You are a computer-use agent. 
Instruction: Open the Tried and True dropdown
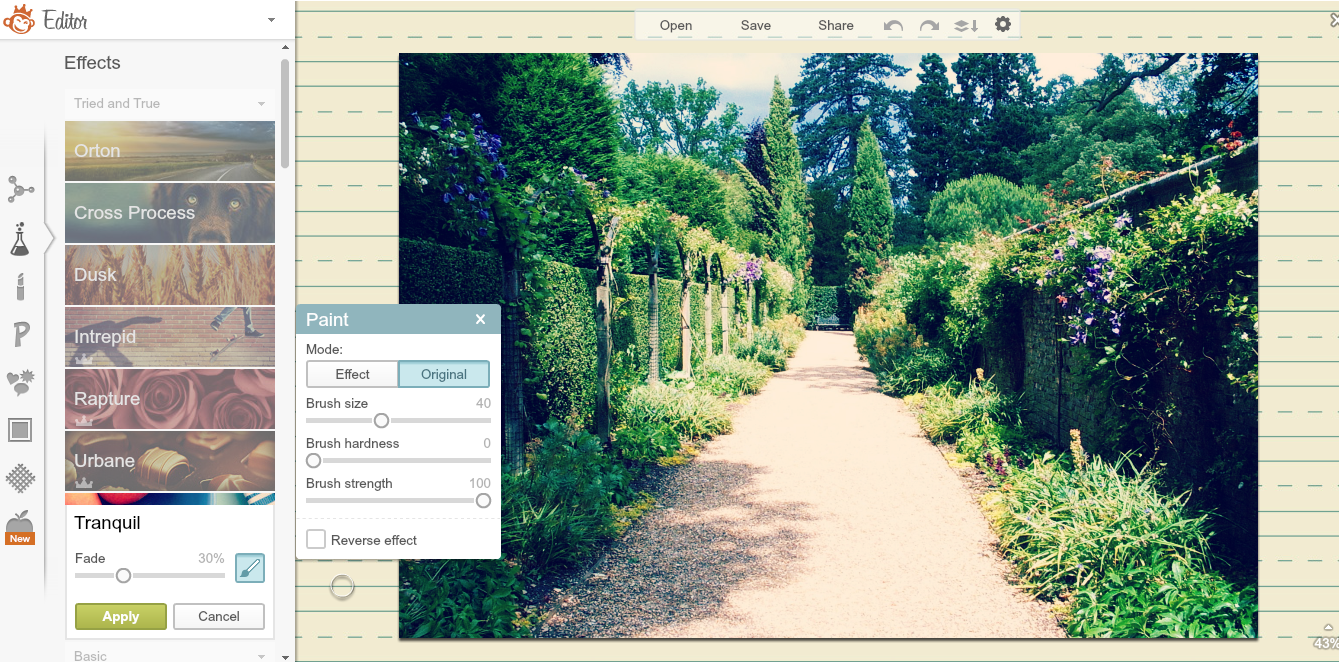coord(169,103)
